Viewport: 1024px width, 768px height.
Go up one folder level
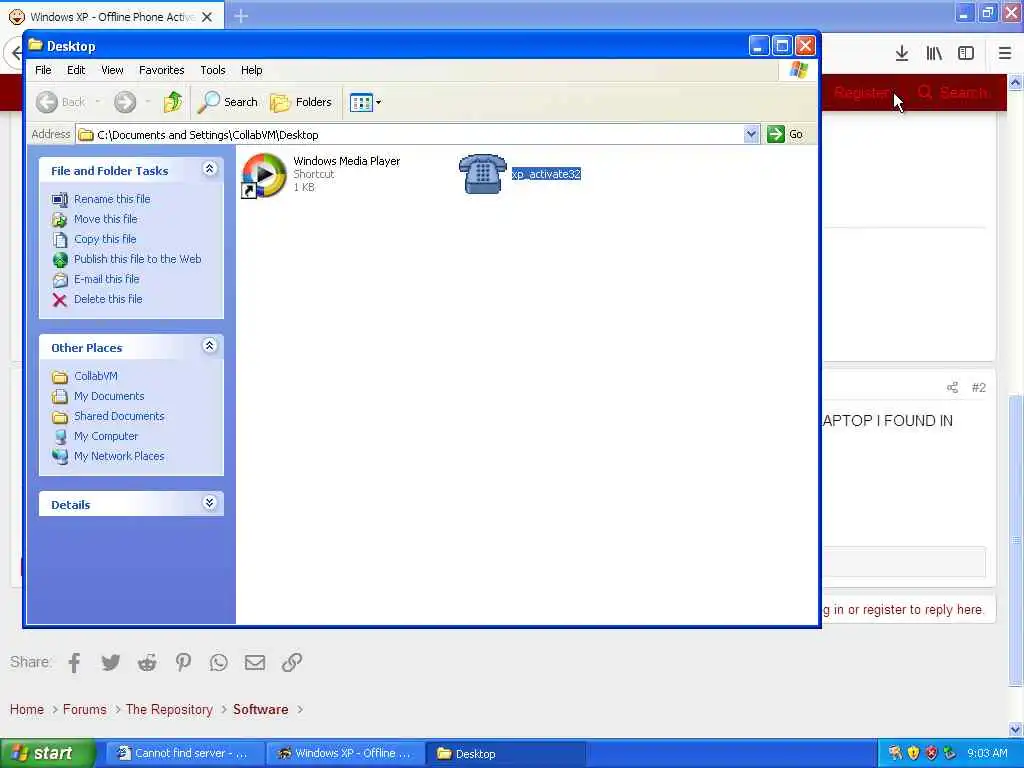point(173,102)
